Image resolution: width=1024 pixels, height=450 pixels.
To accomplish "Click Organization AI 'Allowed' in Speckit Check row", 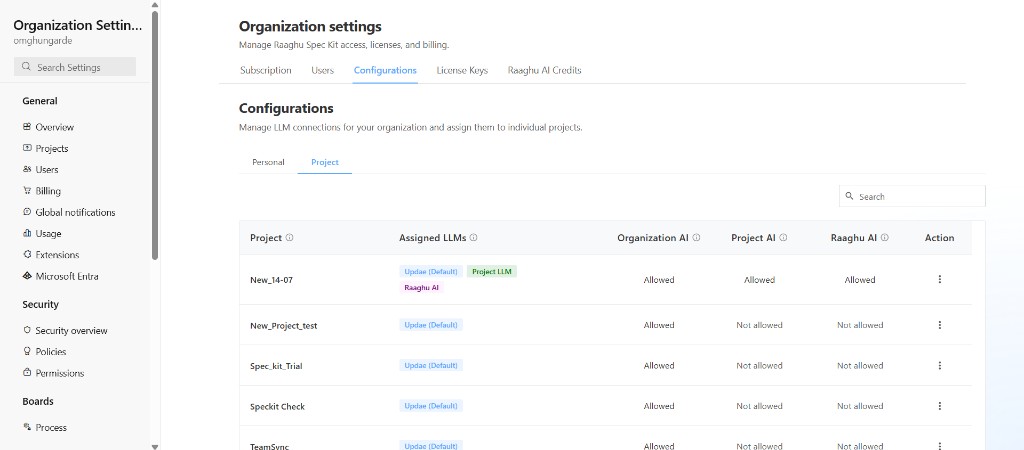I will coord(659,406).
